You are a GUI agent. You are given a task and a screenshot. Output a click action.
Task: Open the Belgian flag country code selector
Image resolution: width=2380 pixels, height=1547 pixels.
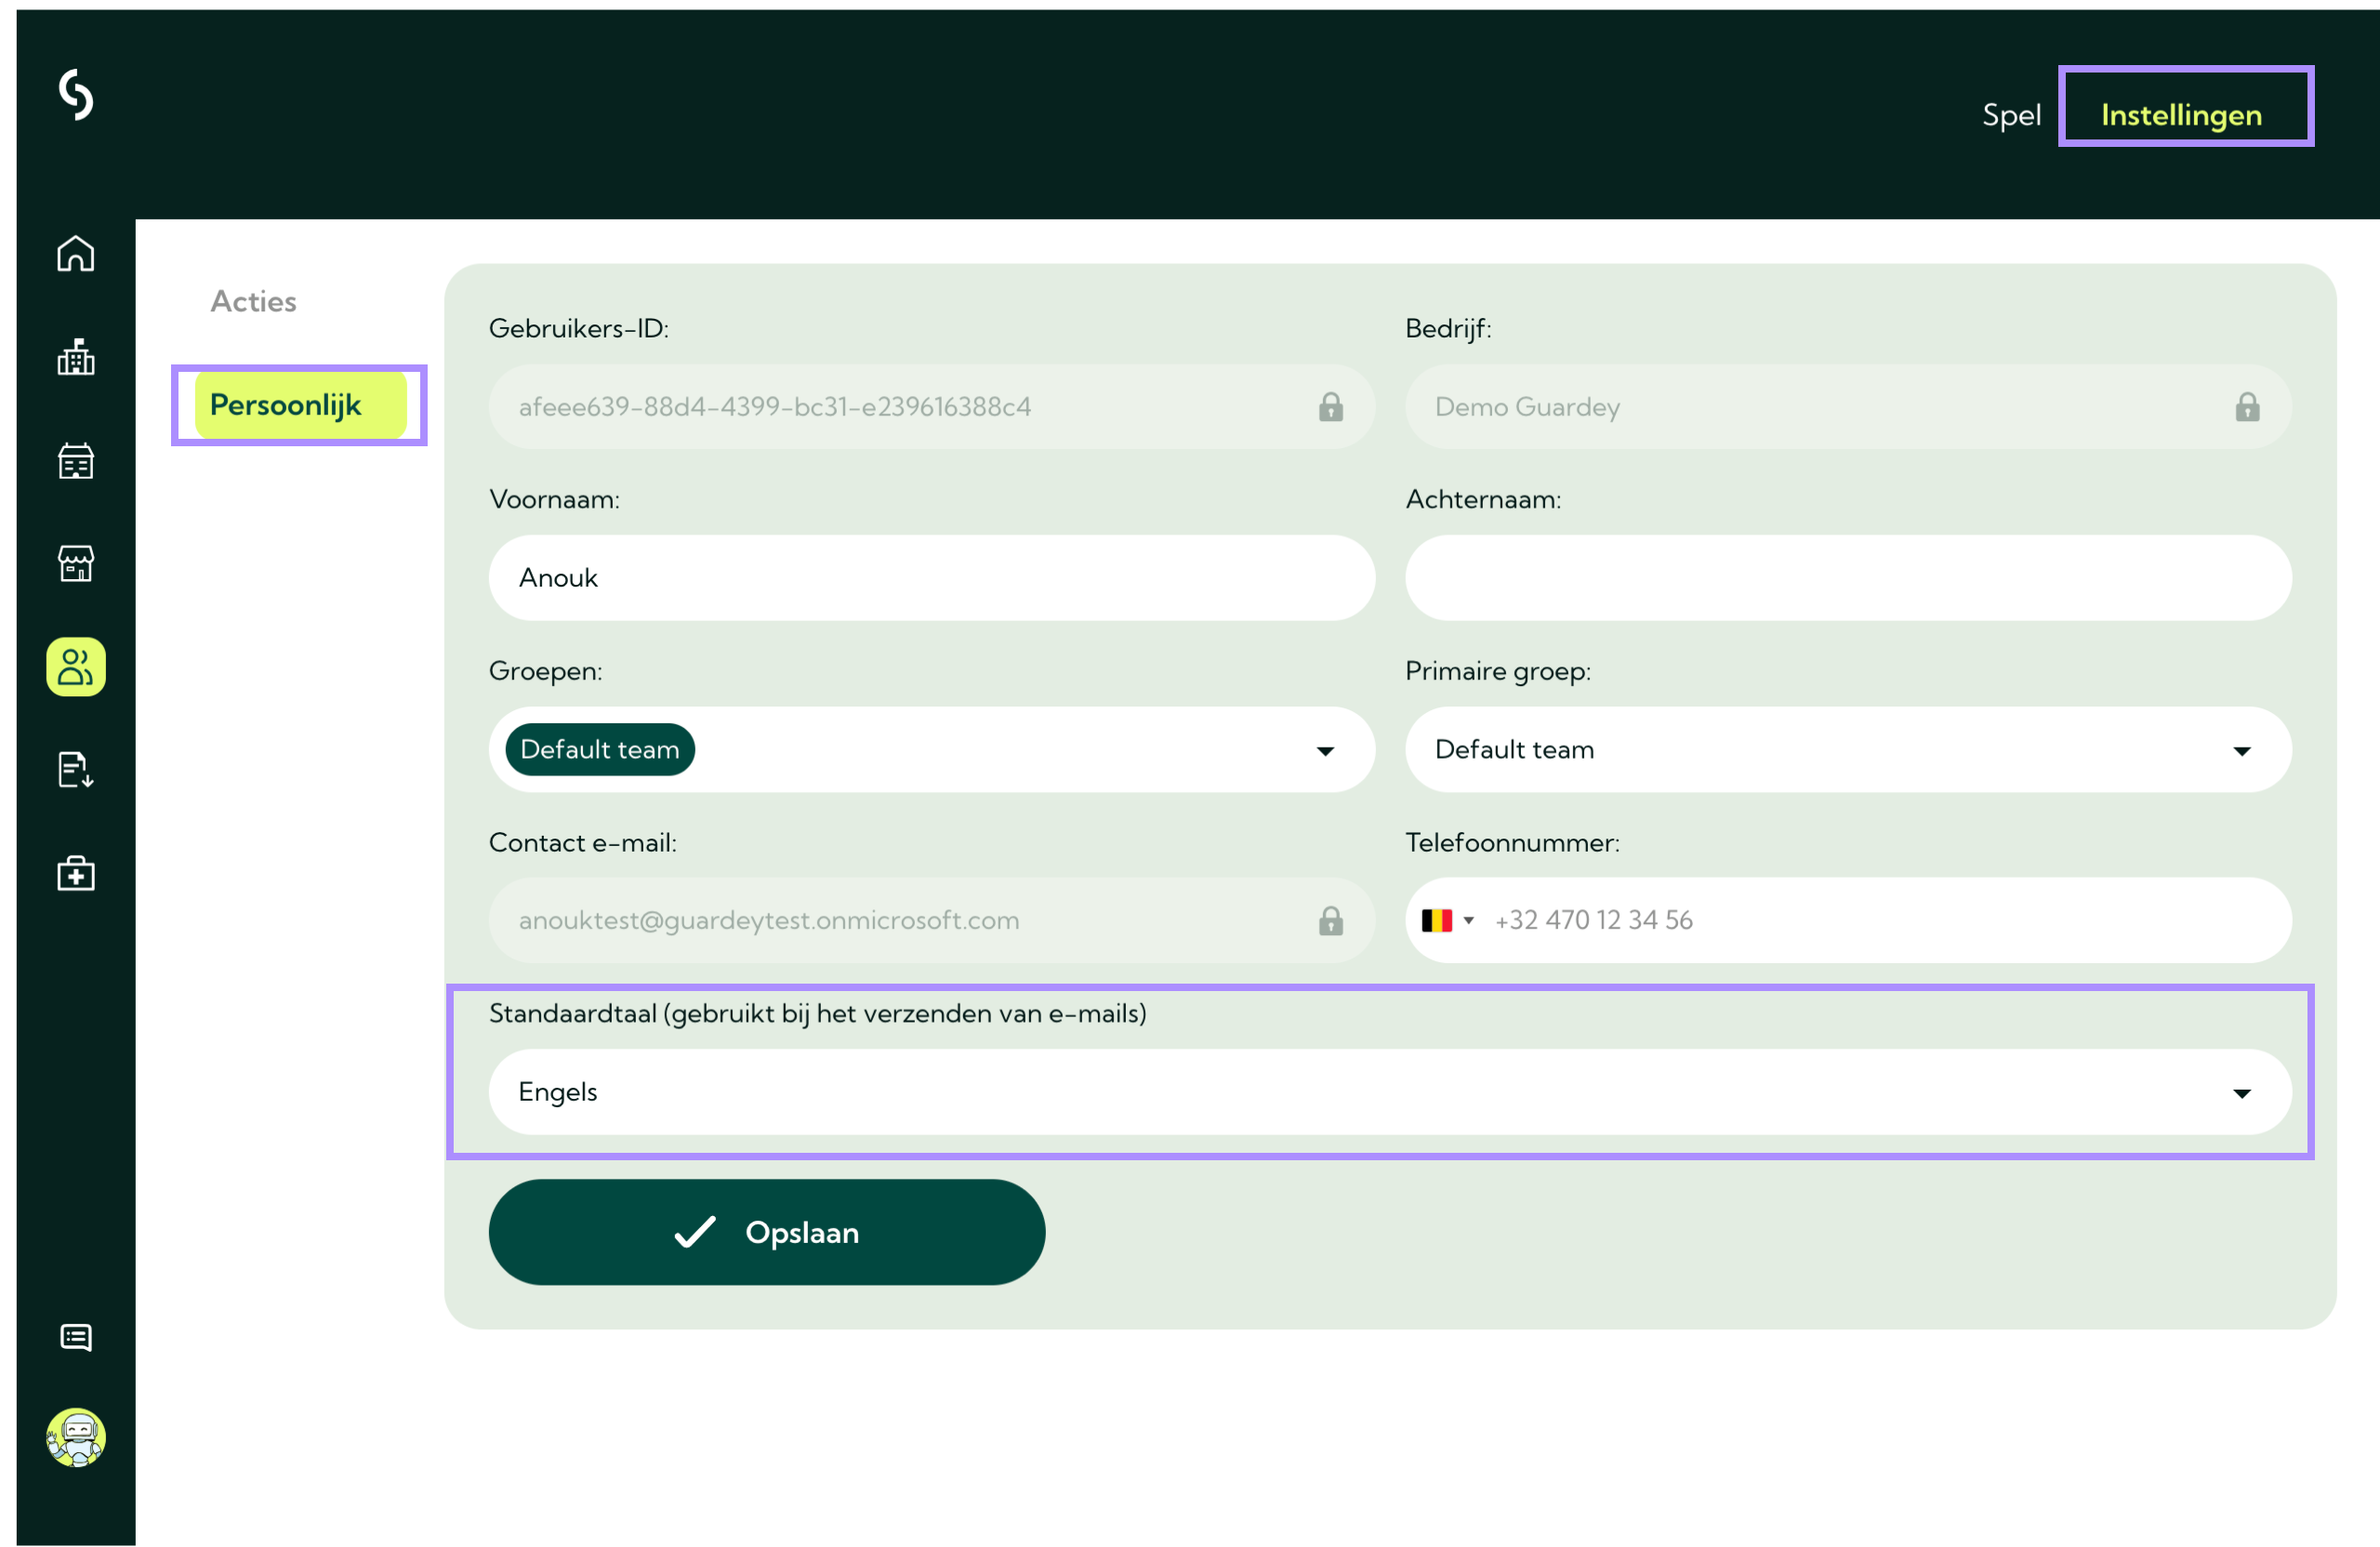tap(1447, 920)
